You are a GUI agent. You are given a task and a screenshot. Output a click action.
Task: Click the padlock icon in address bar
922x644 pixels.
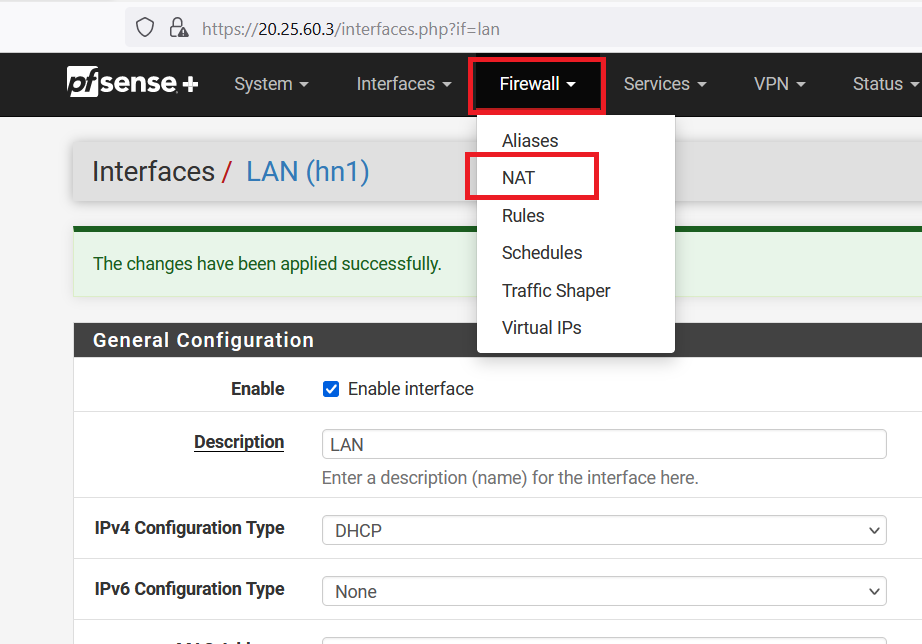click(178, 28)
